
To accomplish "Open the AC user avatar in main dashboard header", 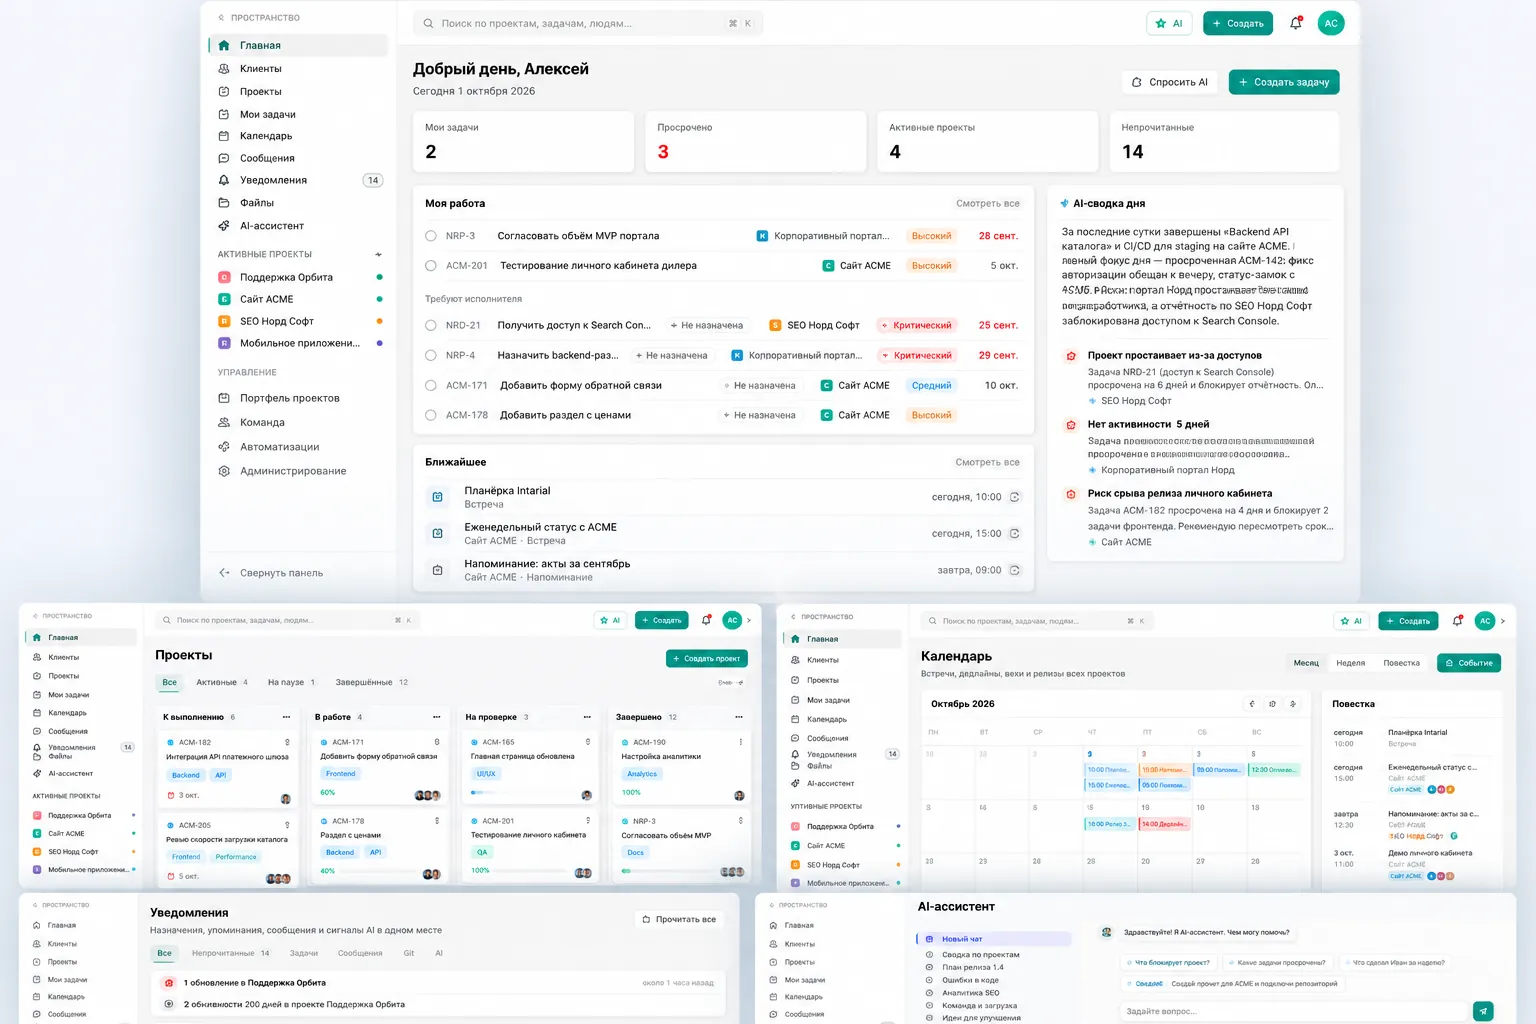I will point(1331,23).
